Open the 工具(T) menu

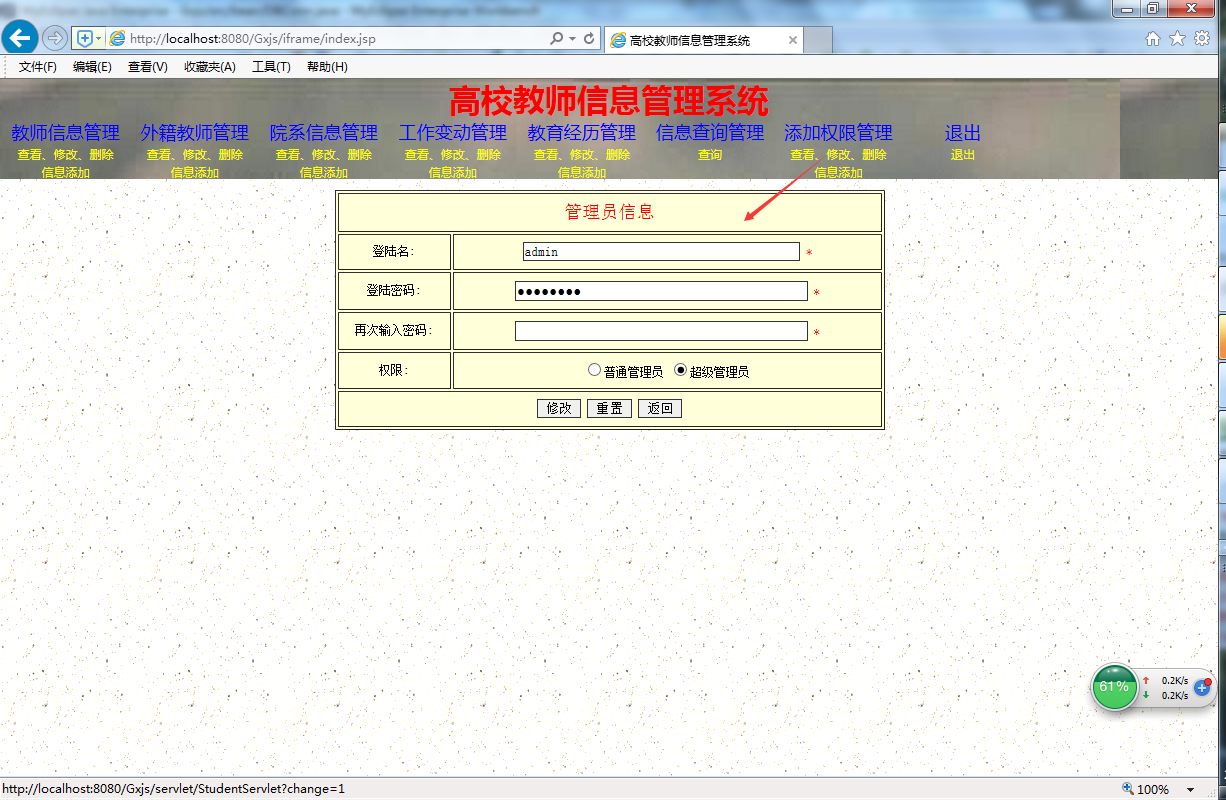click(271, 67)
